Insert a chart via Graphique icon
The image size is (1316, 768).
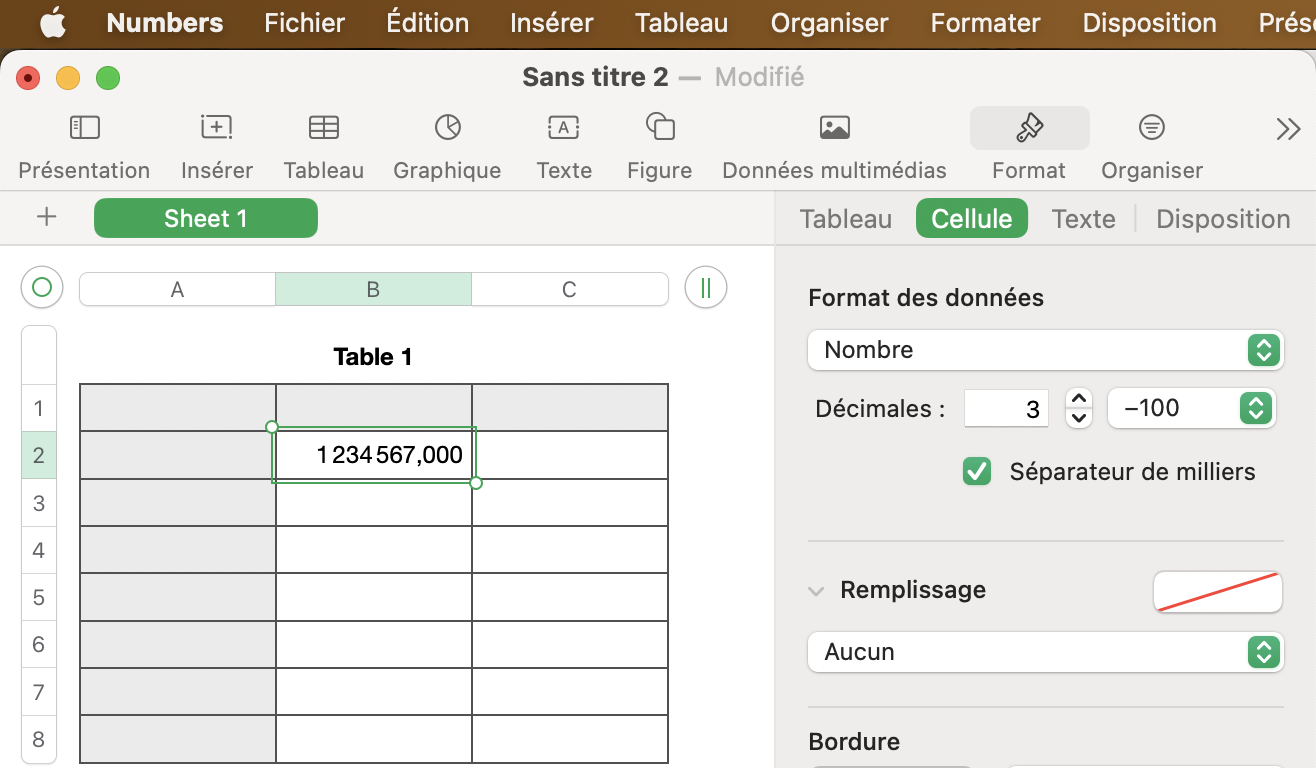pyautogui.click(x=447, y=128)
